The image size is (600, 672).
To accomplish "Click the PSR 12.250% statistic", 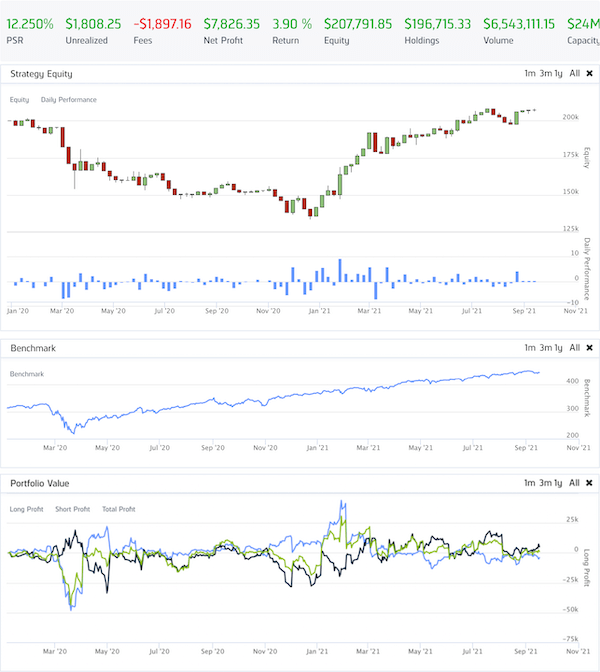I will (29, 23).
